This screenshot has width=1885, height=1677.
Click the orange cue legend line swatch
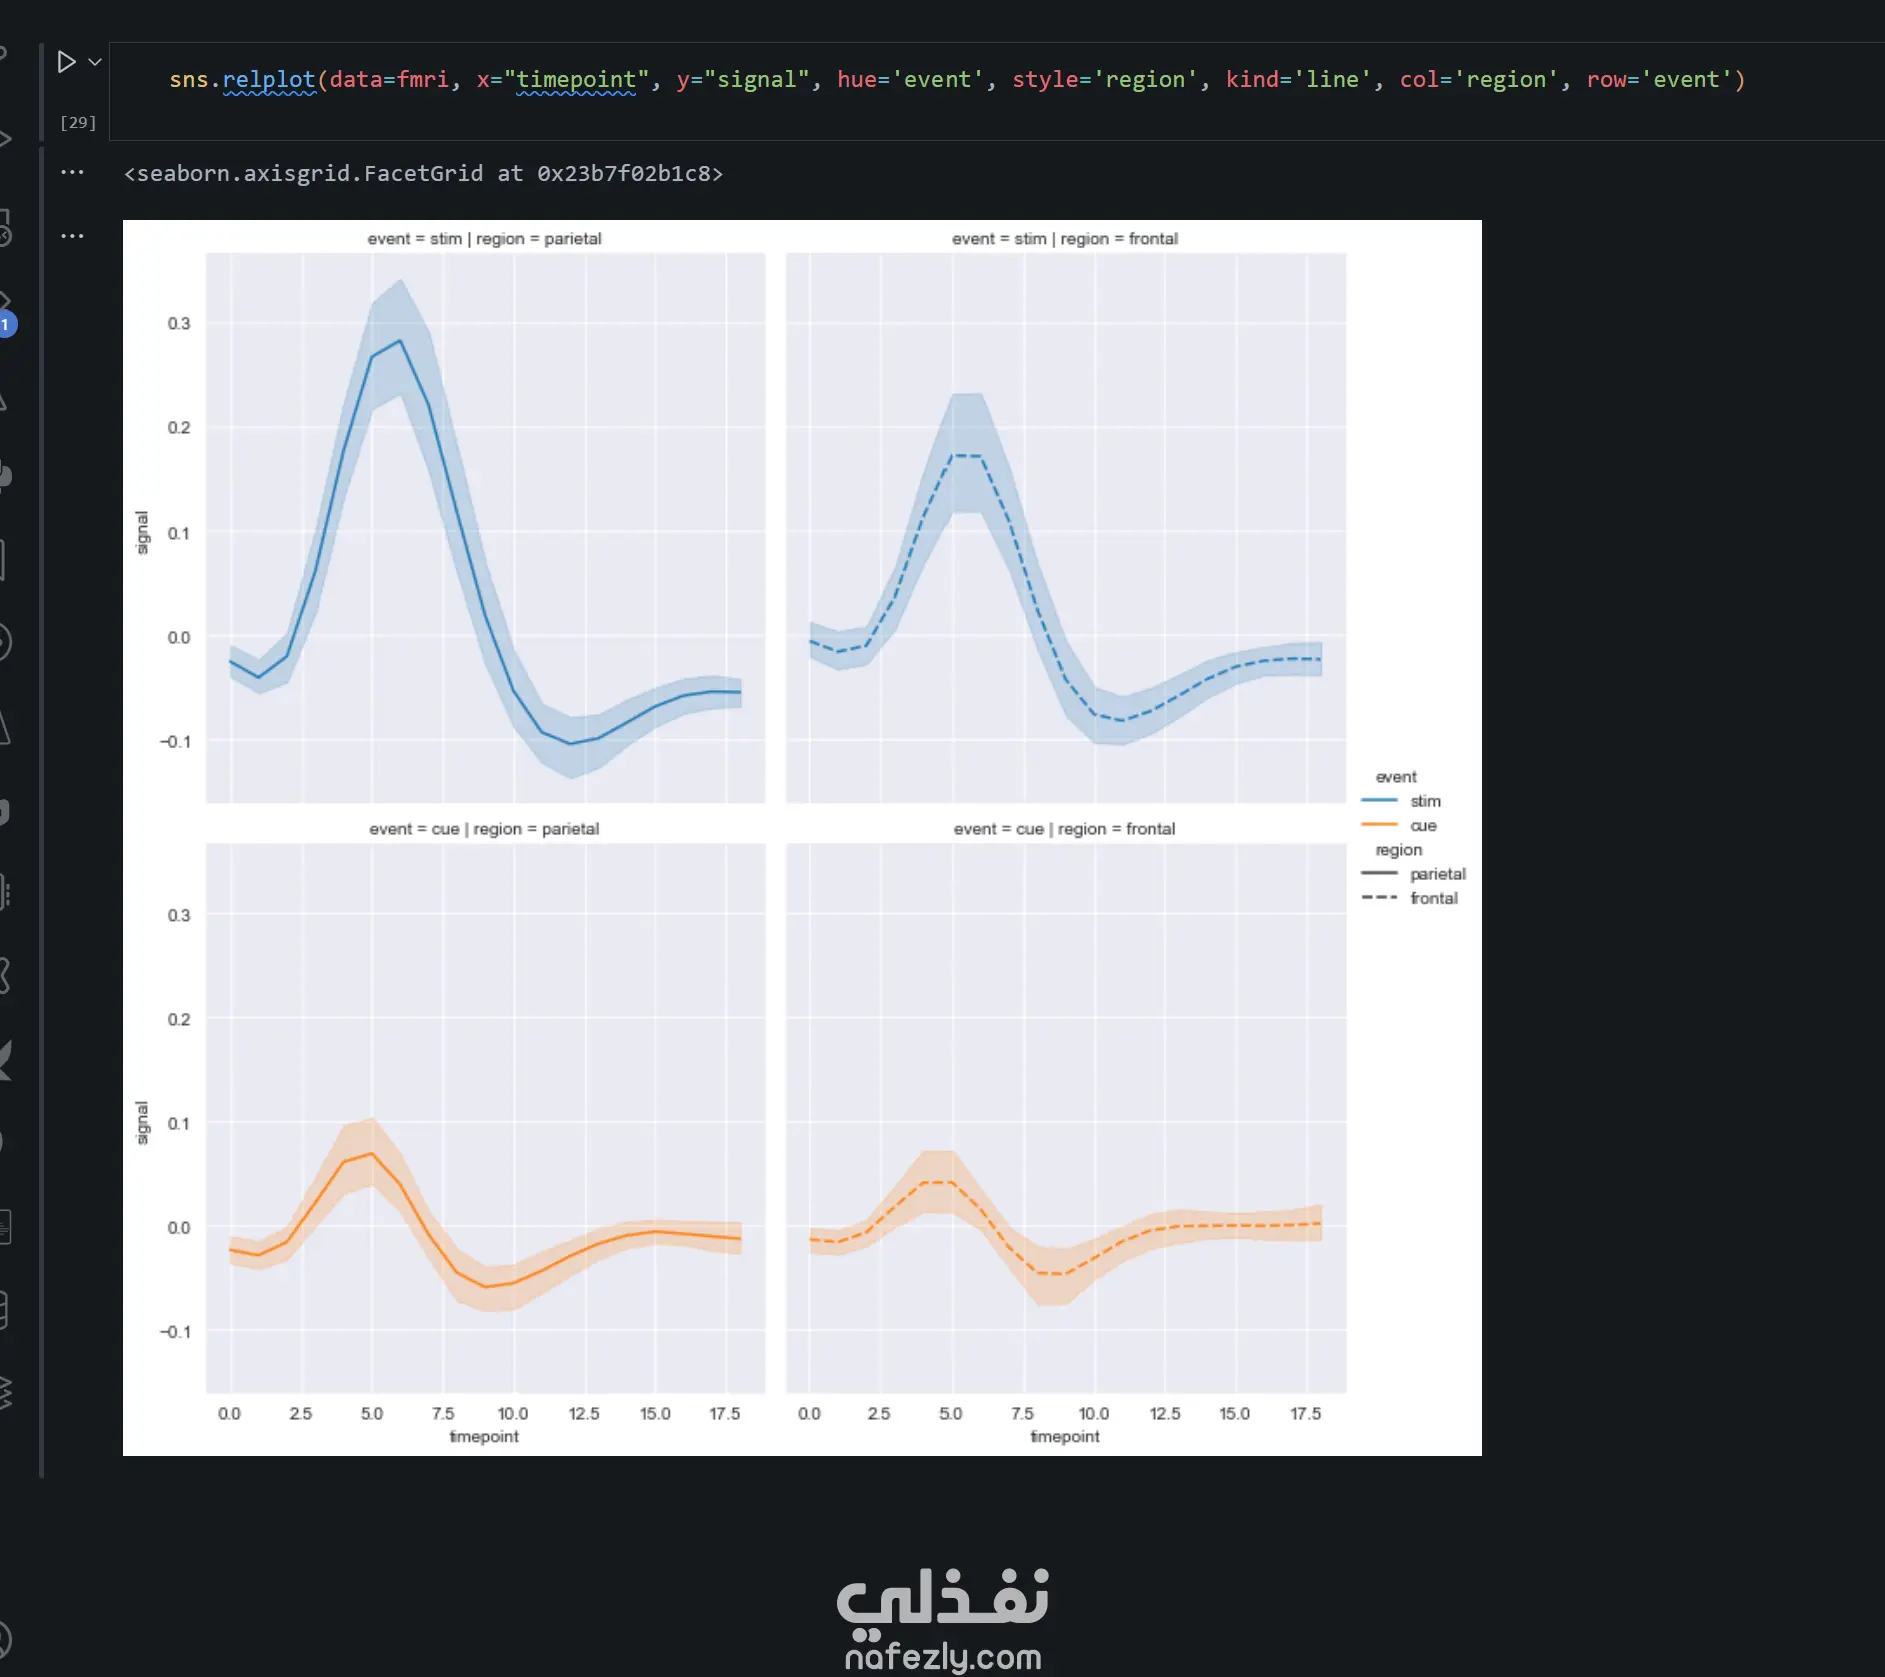[1379, 825]
